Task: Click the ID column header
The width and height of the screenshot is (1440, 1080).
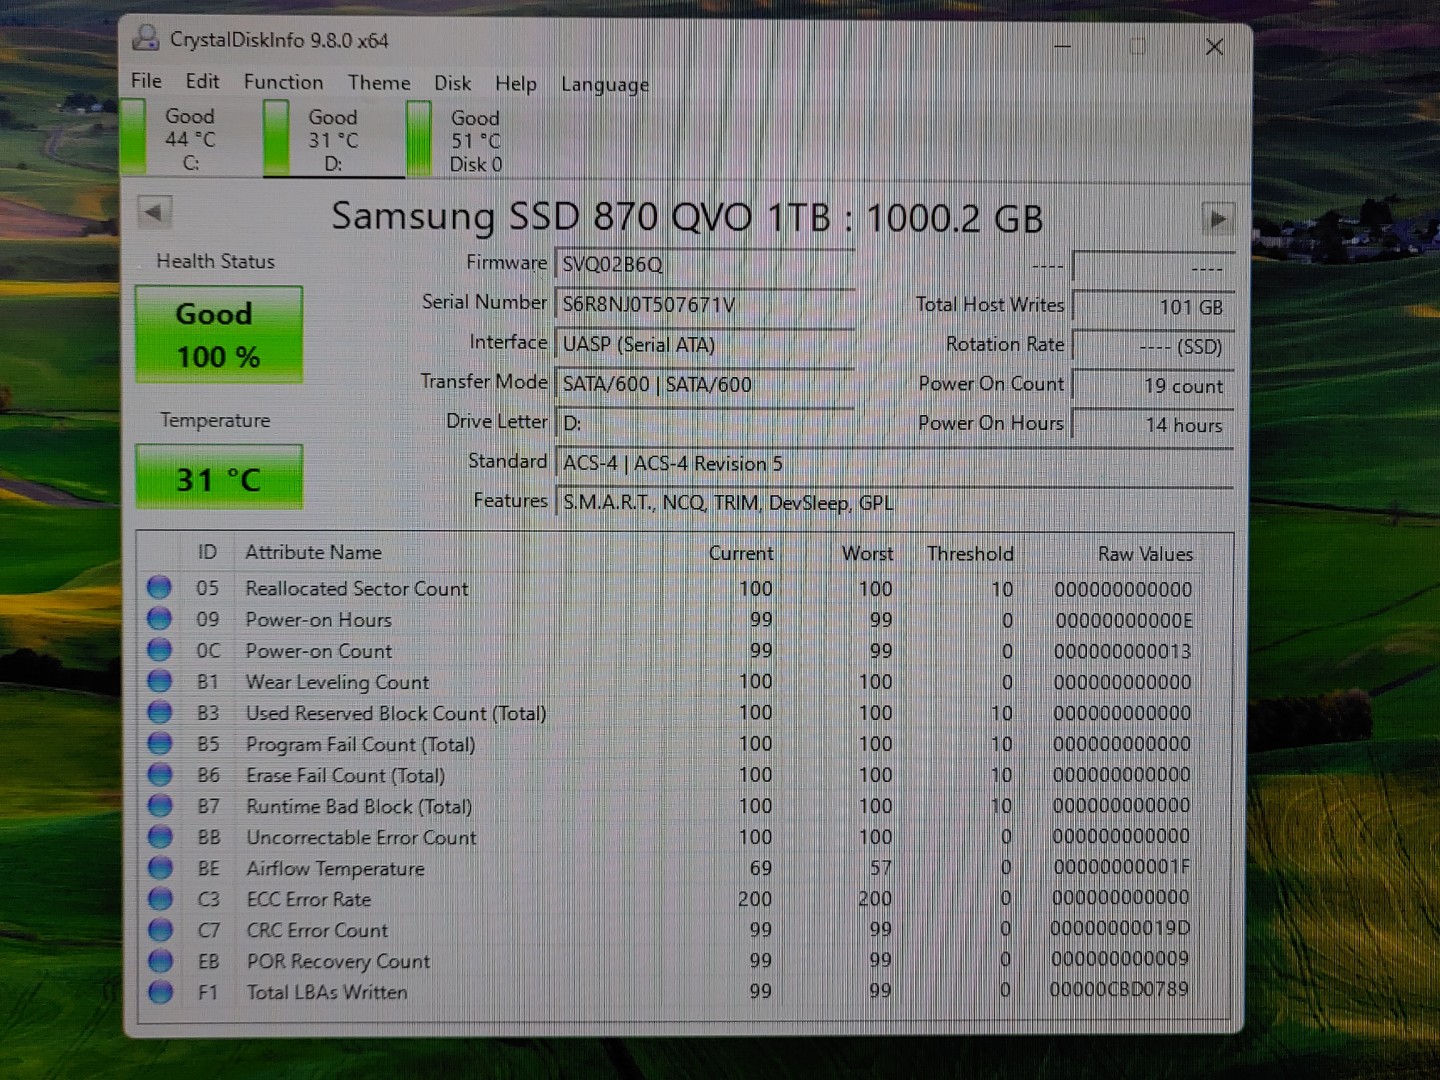Action: click(207, 552)
